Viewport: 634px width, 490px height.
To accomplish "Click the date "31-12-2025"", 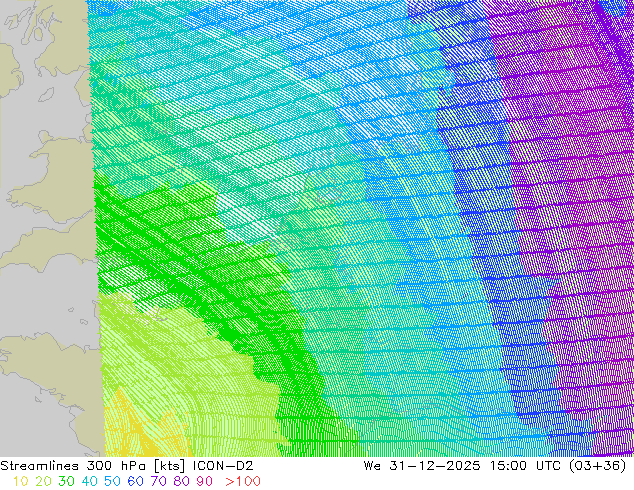I will click(442, 466).
